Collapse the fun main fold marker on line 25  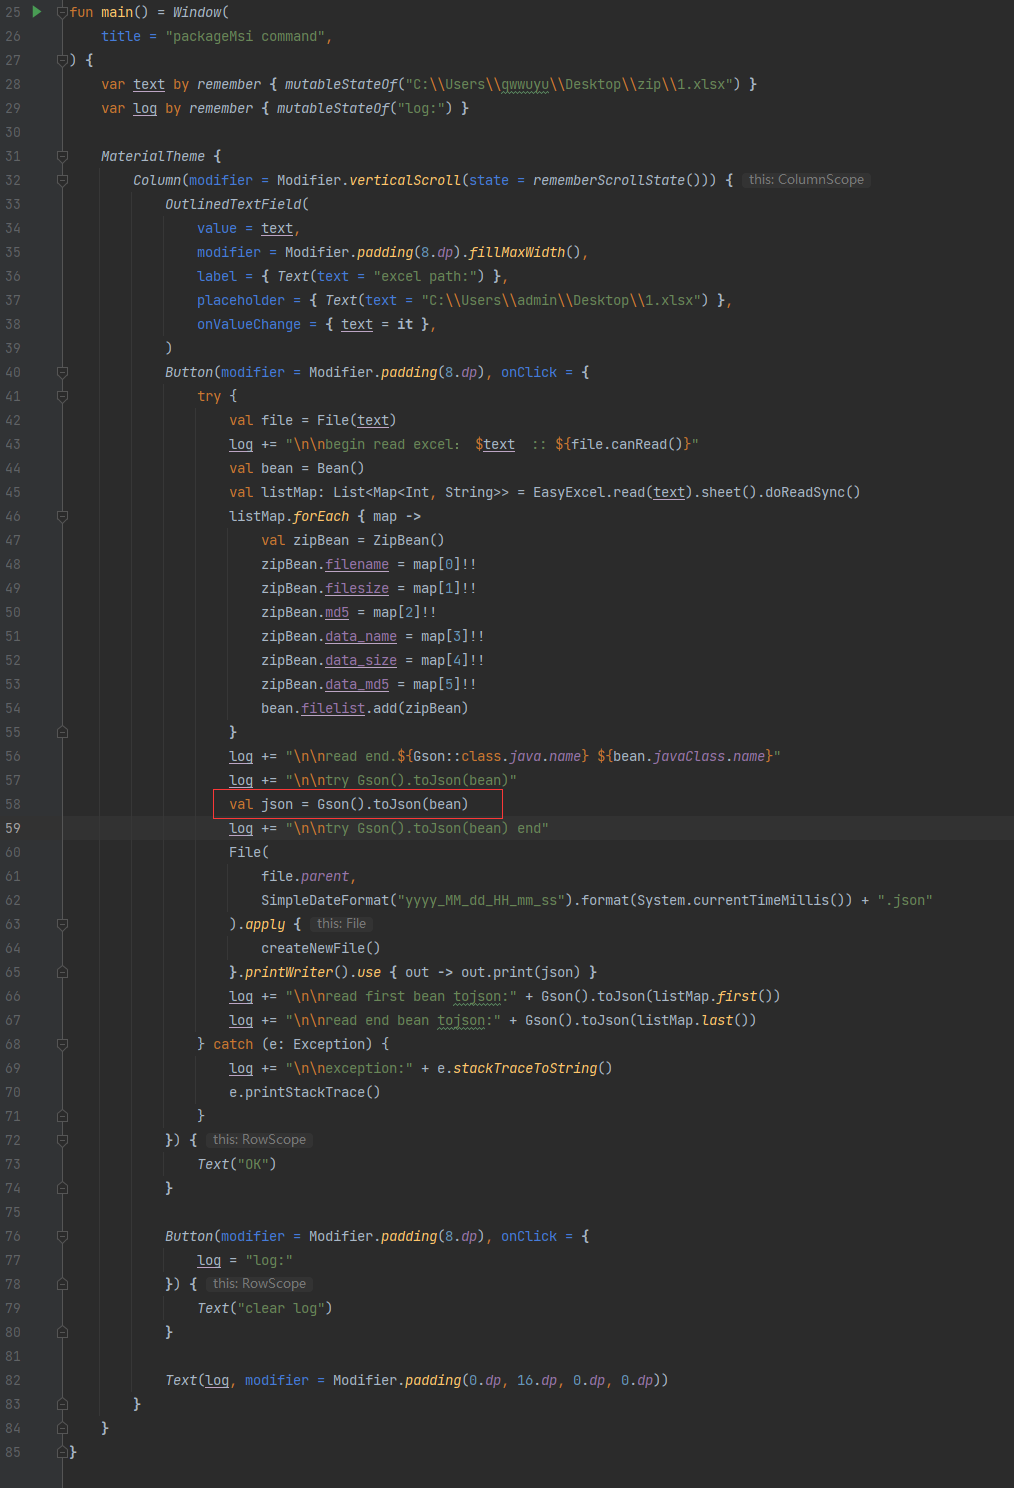pos(62,12)
